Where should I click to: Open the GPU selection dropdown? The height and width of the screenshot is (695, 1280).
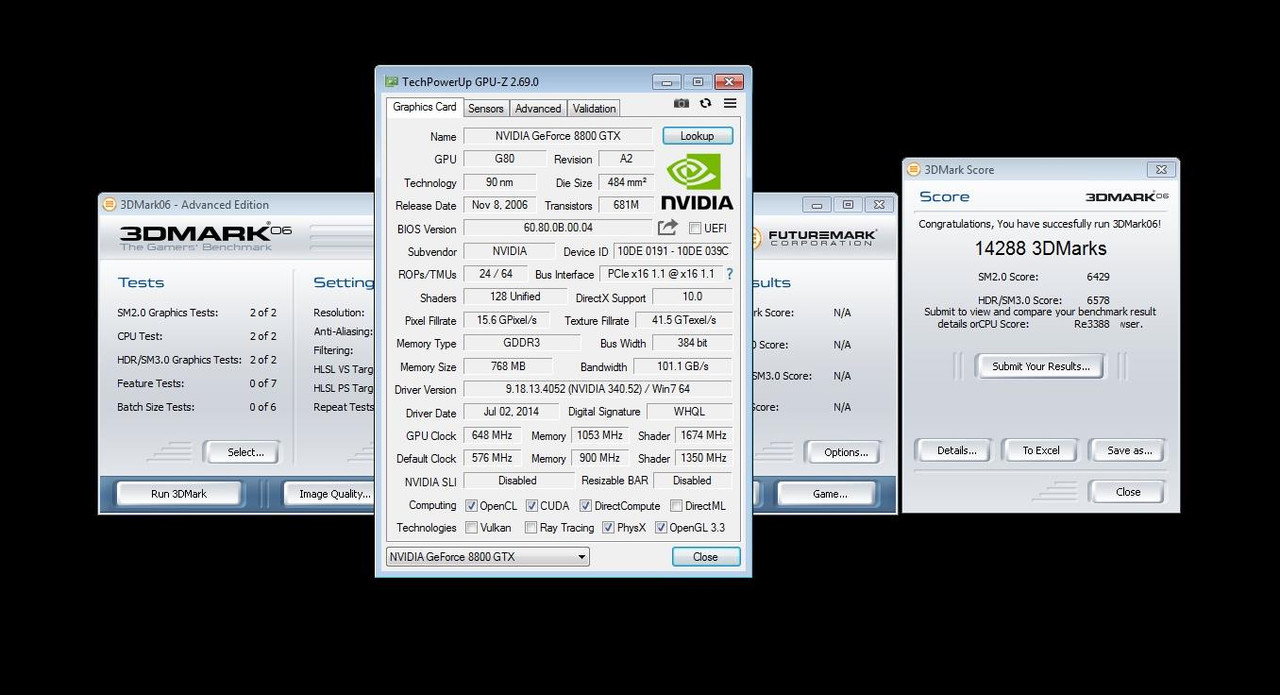(x=487, y=557)
